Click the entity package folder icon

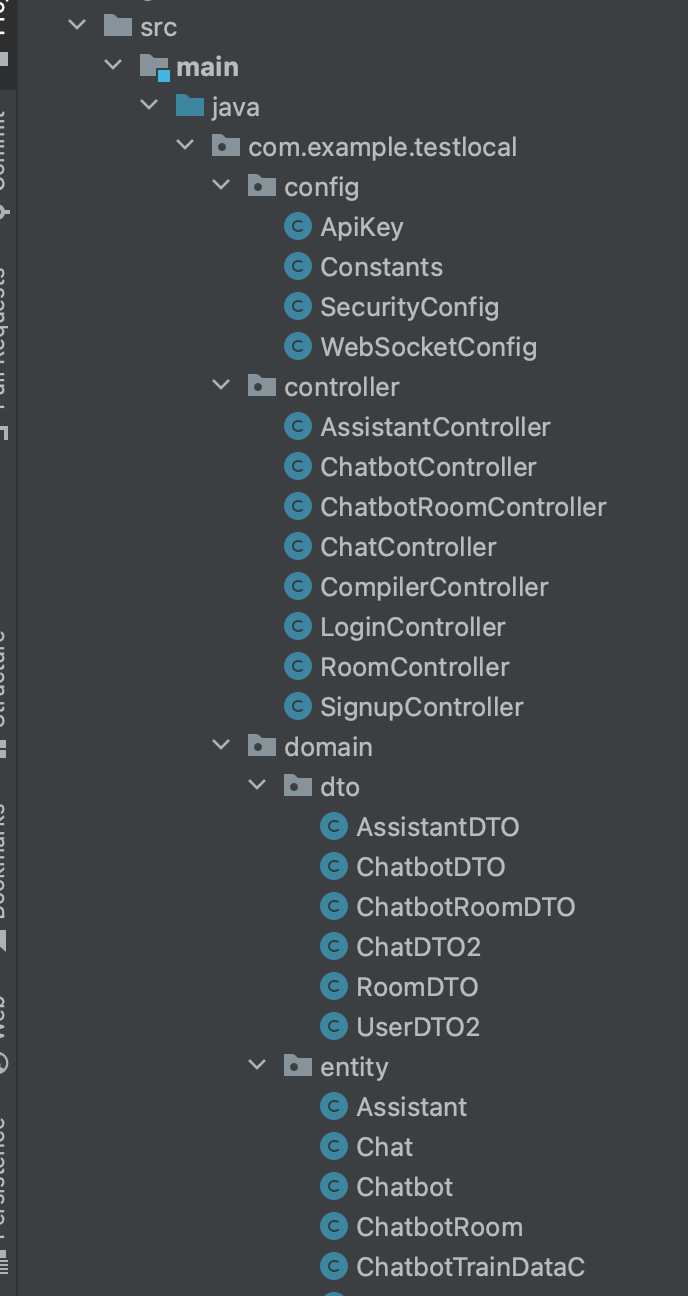pyautogui.click(x=298, y=1067)
